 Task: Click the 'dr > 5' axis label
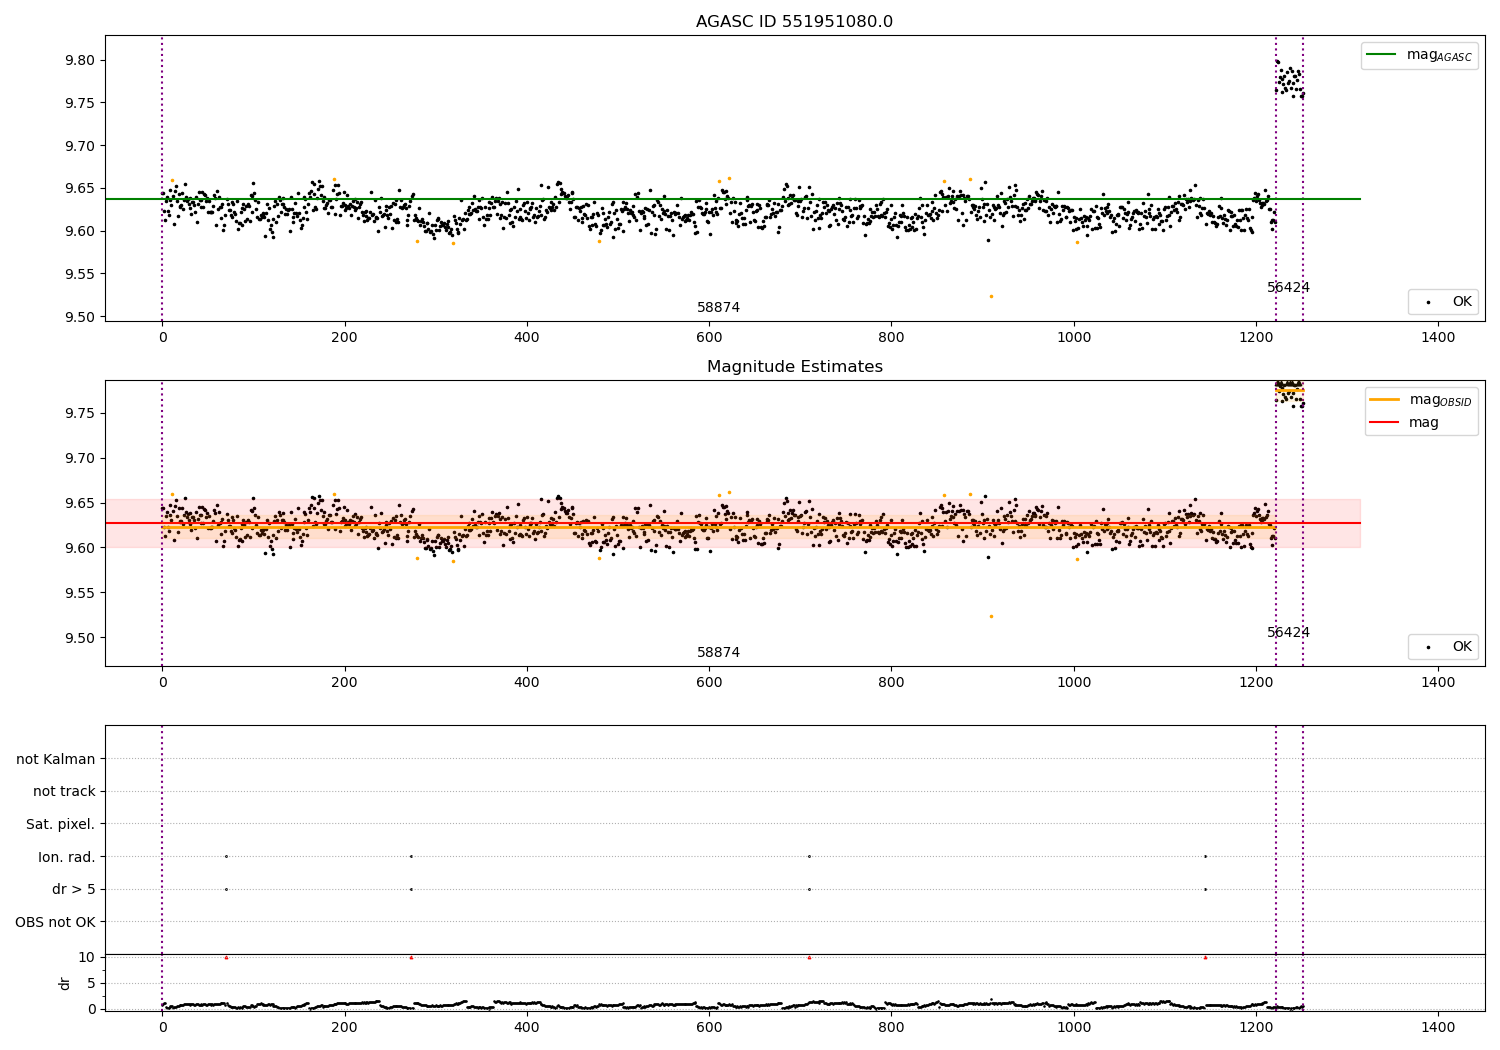(74, 889)
